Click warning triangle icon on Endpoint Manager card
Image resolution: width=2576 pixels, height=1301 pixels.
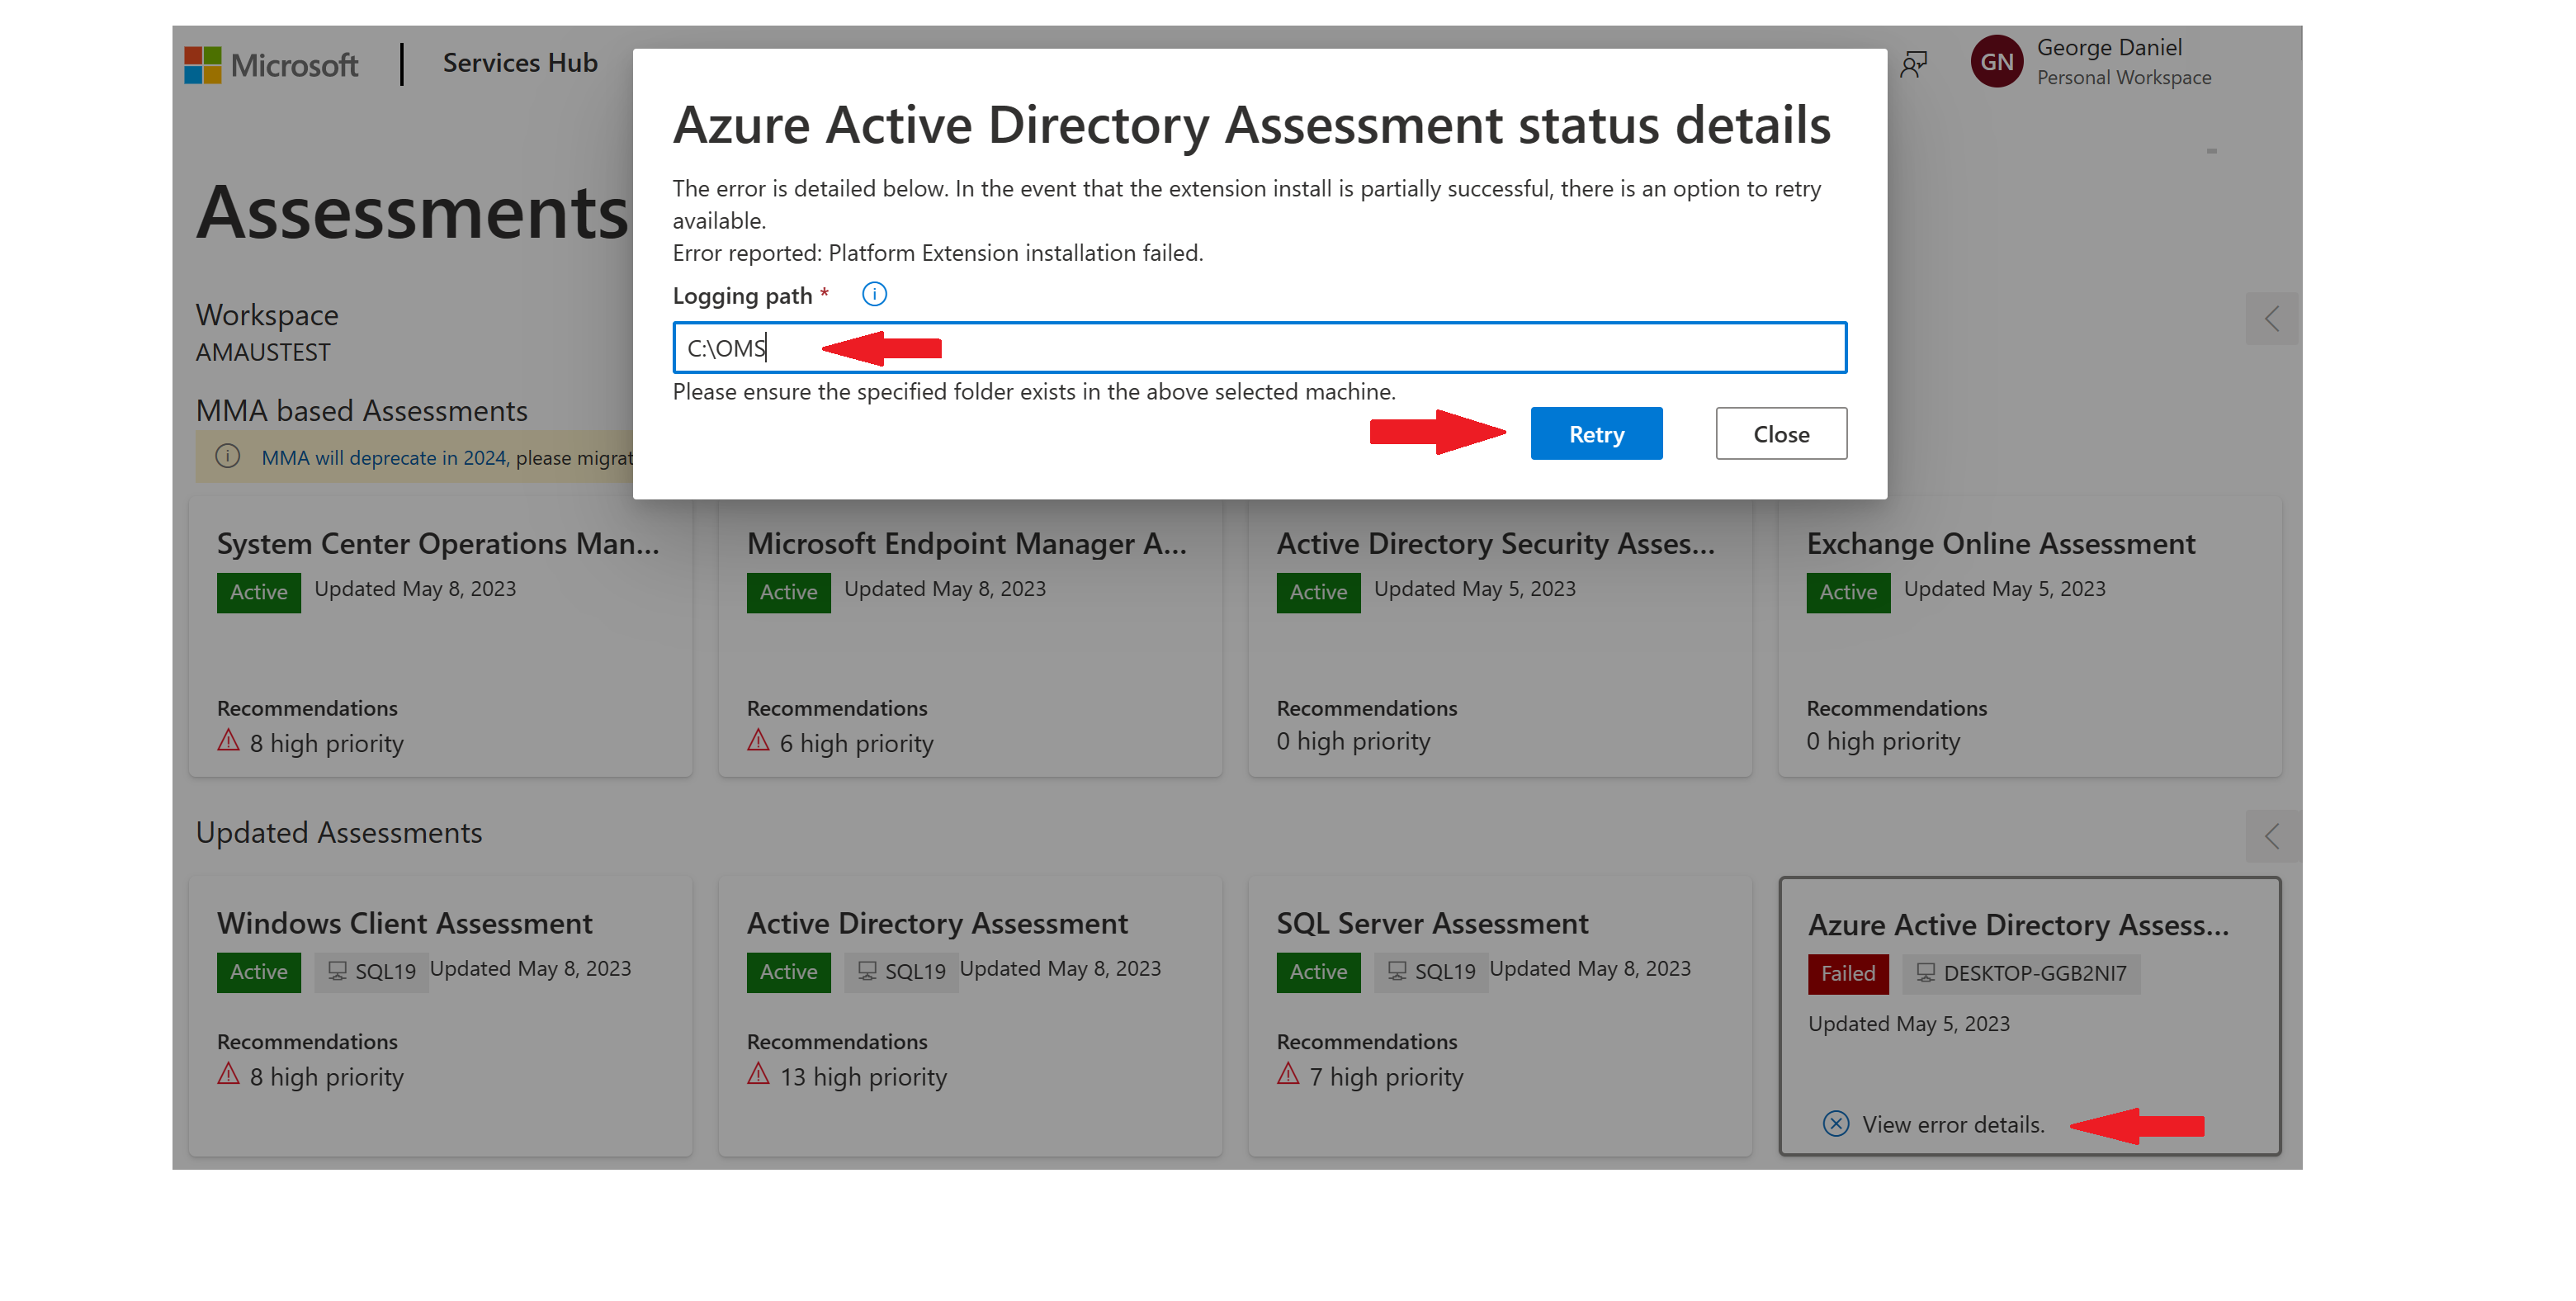[x=758, y=740]
